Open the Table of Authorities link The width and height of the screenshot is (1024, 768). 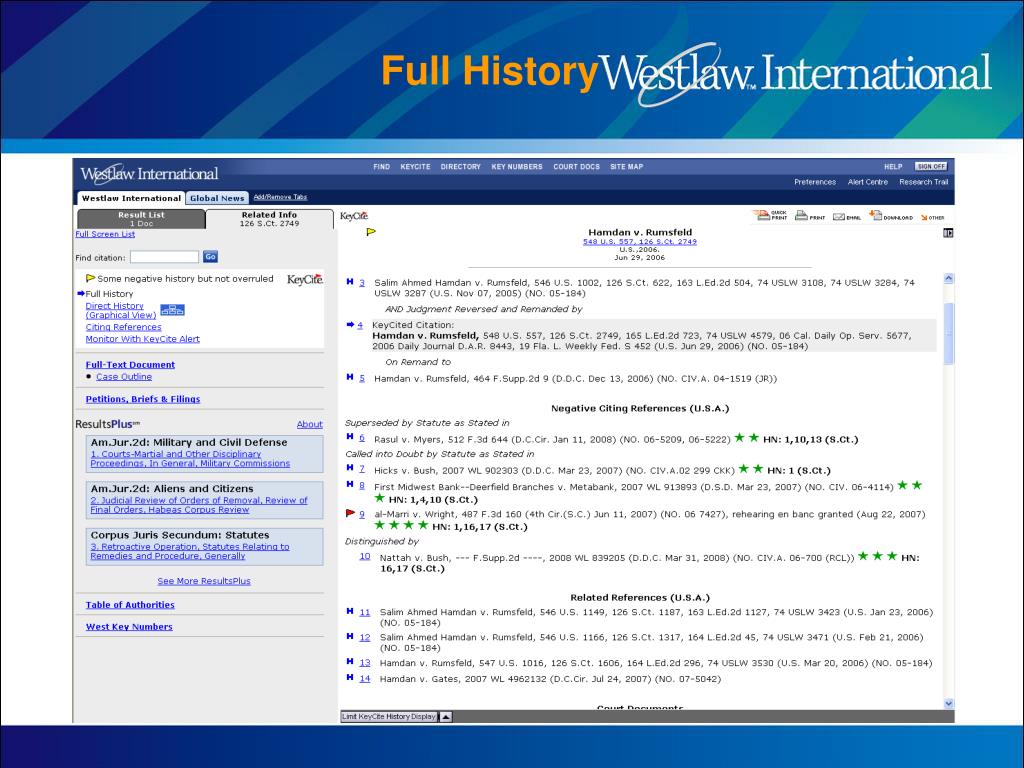[x=130, y=605]
